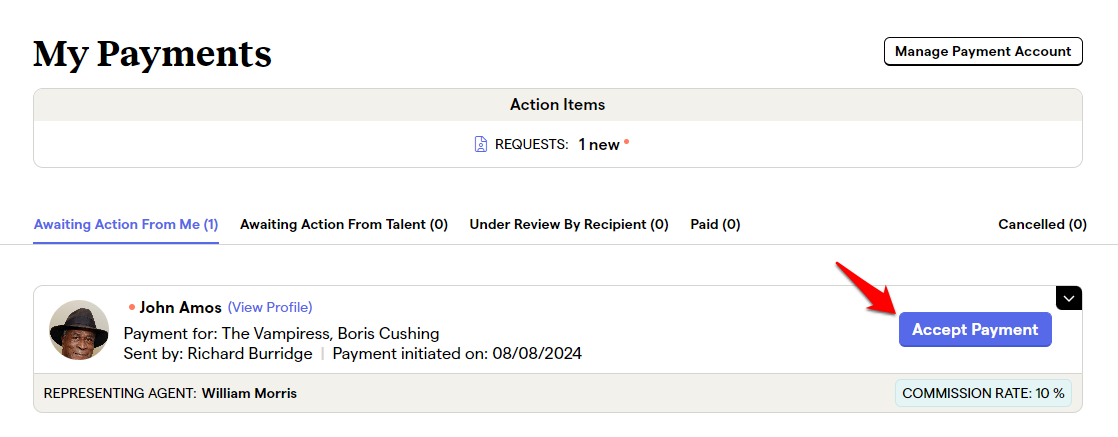
Task: Follow the View Profile link
Action: tap(270, 307)
